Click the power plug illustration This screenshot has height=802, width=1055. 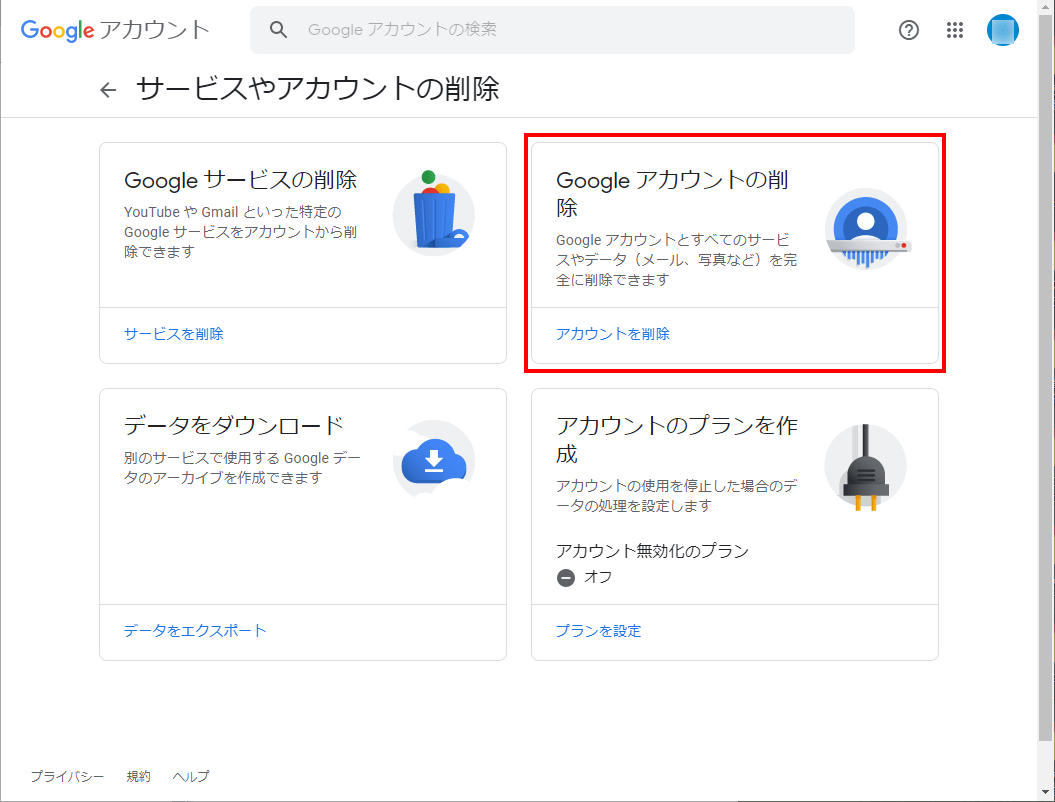(x=865, y=467)
